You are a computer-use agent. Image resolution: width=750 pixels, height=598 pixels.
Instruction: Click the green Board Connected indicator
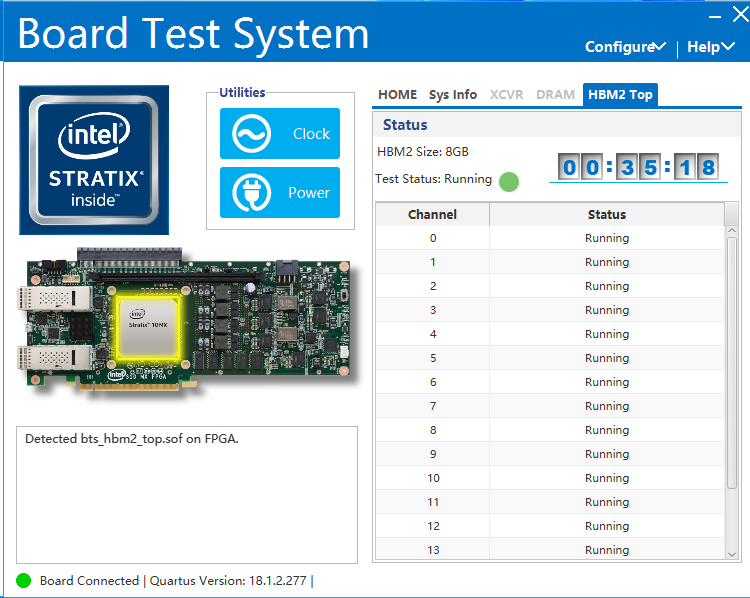point(23,580)
